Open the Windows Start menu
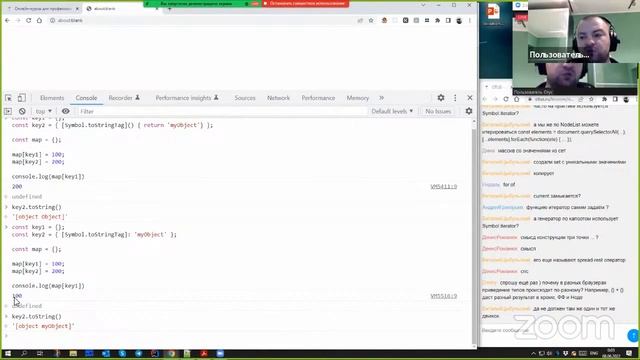Viewport: 640px width, 360px height. point(8,353)
